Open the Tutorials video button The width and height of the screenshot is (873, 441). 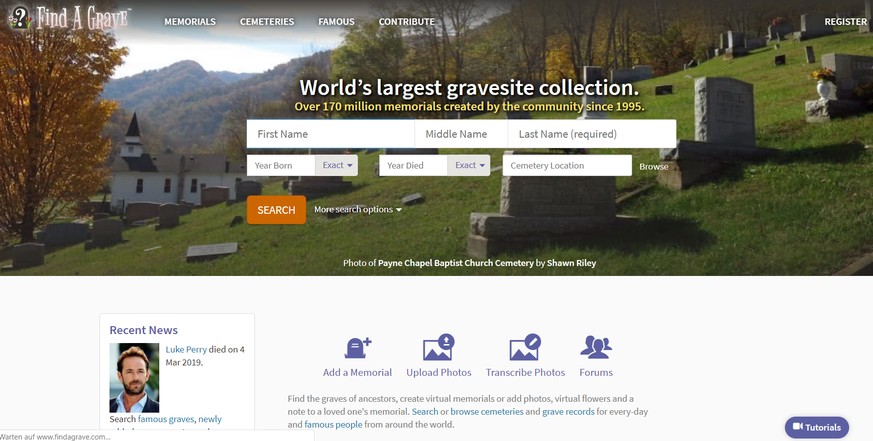tap(817, 427)
